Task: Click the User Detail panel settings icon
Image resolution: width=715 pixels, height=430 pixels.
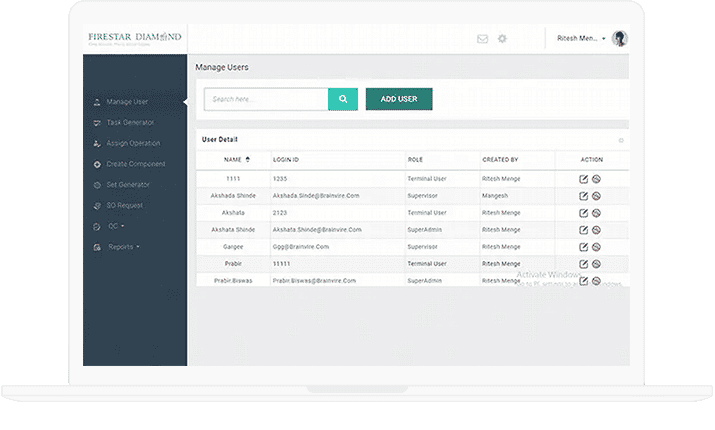Action: (x=620, y=140)
